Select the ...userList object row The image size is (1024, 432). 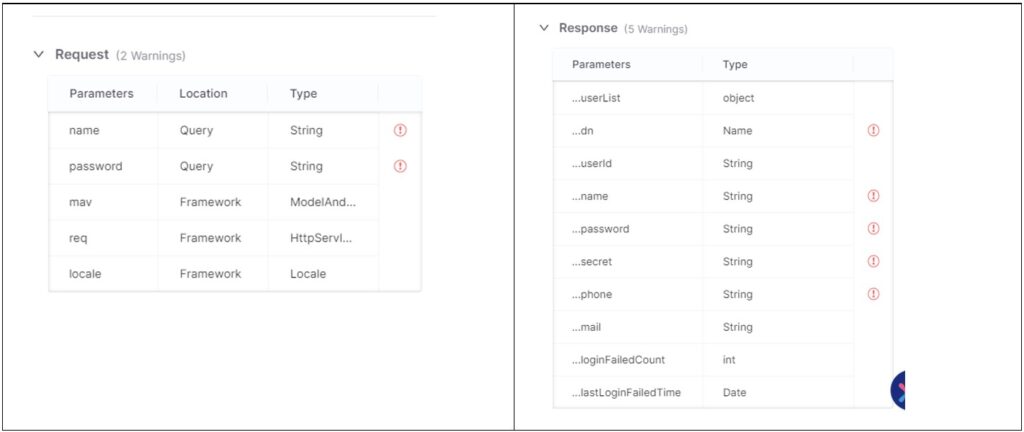pyautogui.click(x=702, y=98)
